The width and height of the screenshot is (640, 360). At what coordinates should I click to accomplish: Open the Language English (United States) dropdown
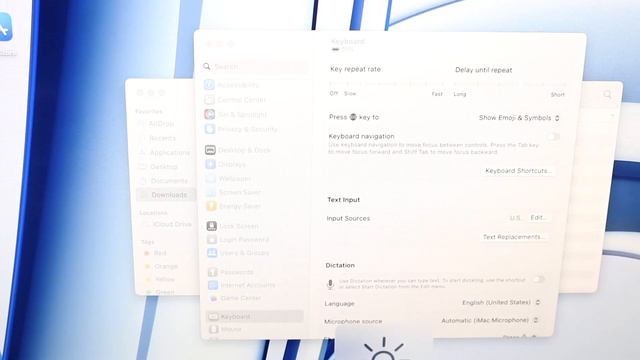click(501, 302)
